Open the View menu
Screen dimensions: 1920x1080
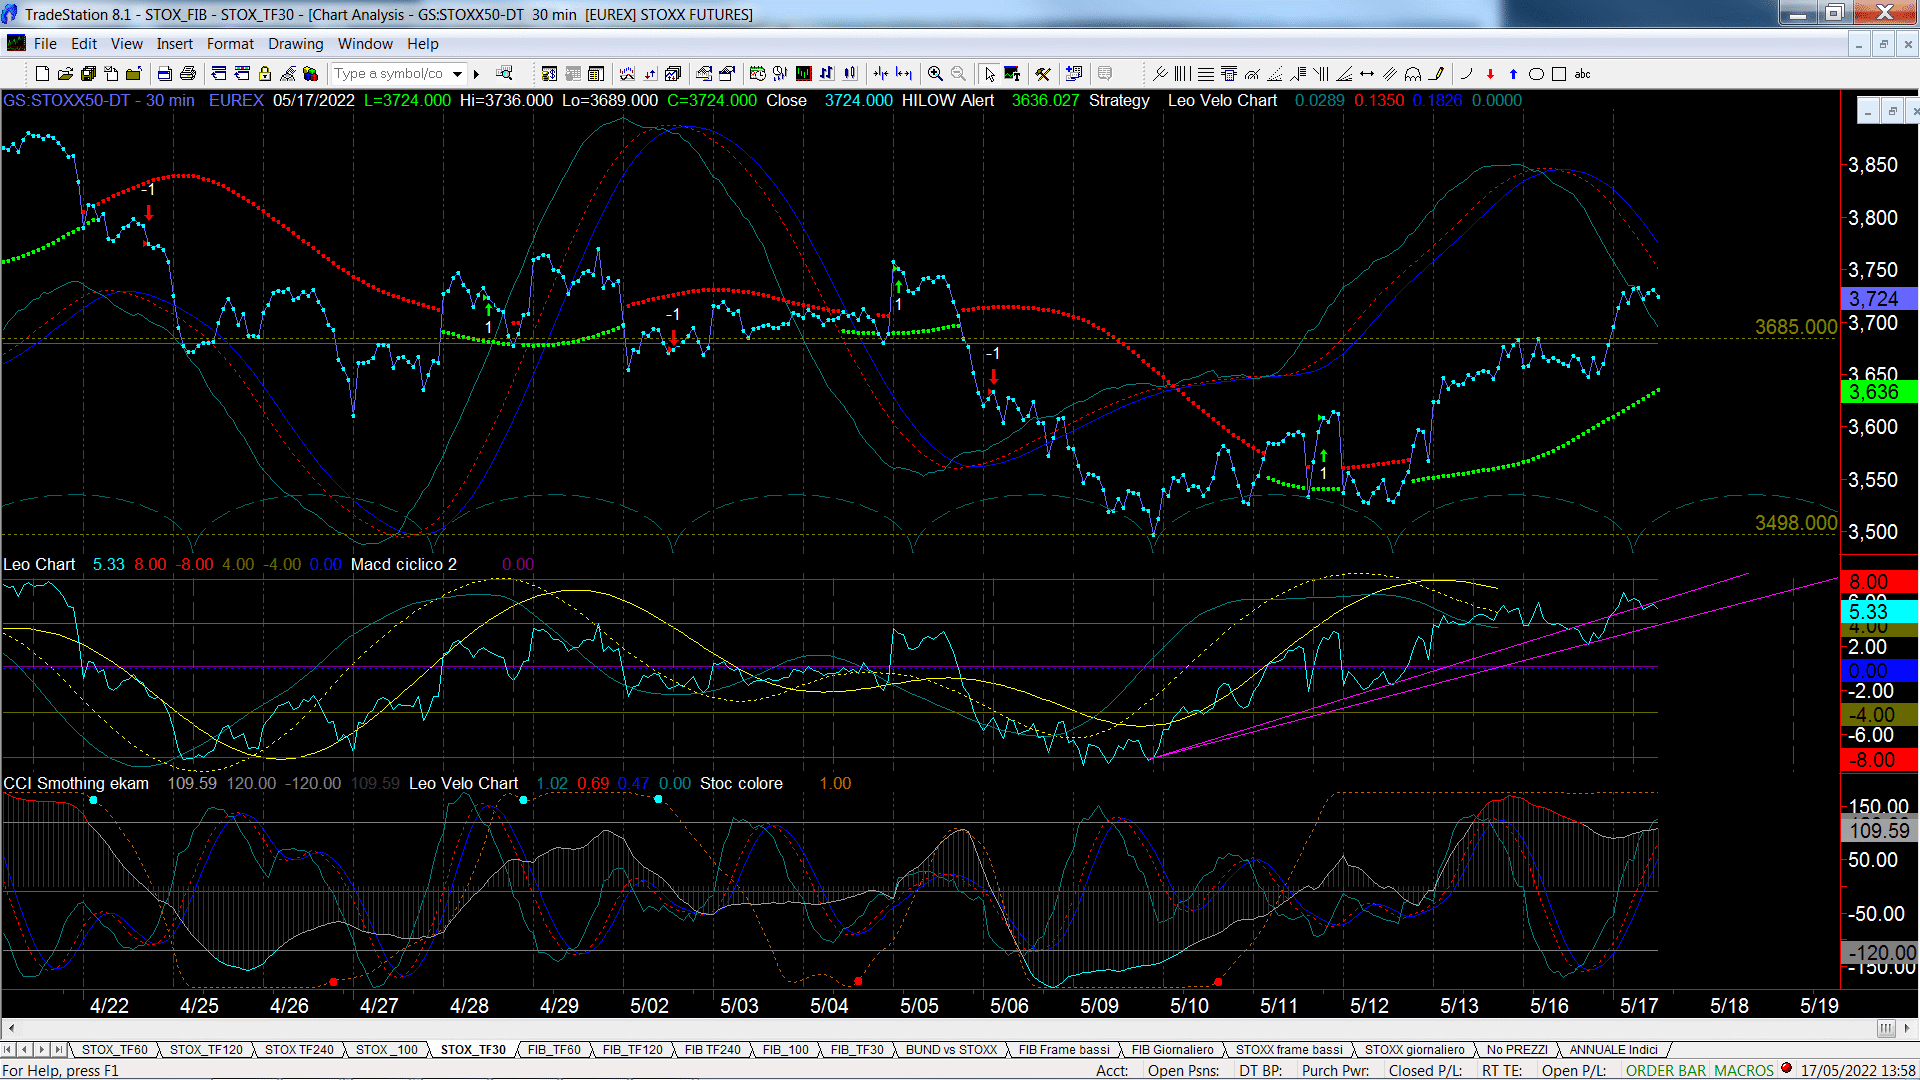click(x=127, y=44)
